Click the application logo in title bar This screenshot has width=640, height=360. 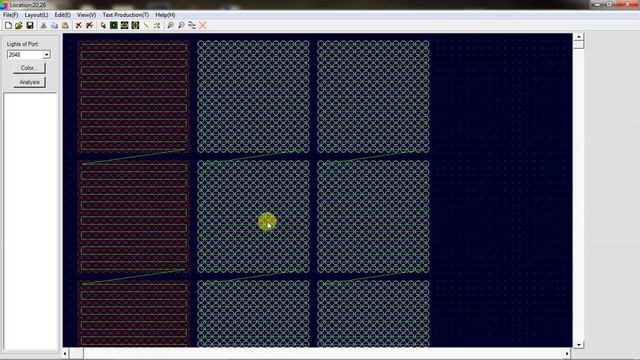pos(4,5)
